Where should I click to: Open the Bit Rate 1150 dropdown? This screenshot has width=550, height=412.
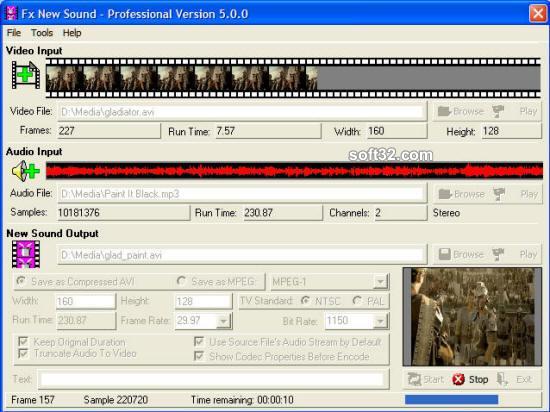(380, 321)
